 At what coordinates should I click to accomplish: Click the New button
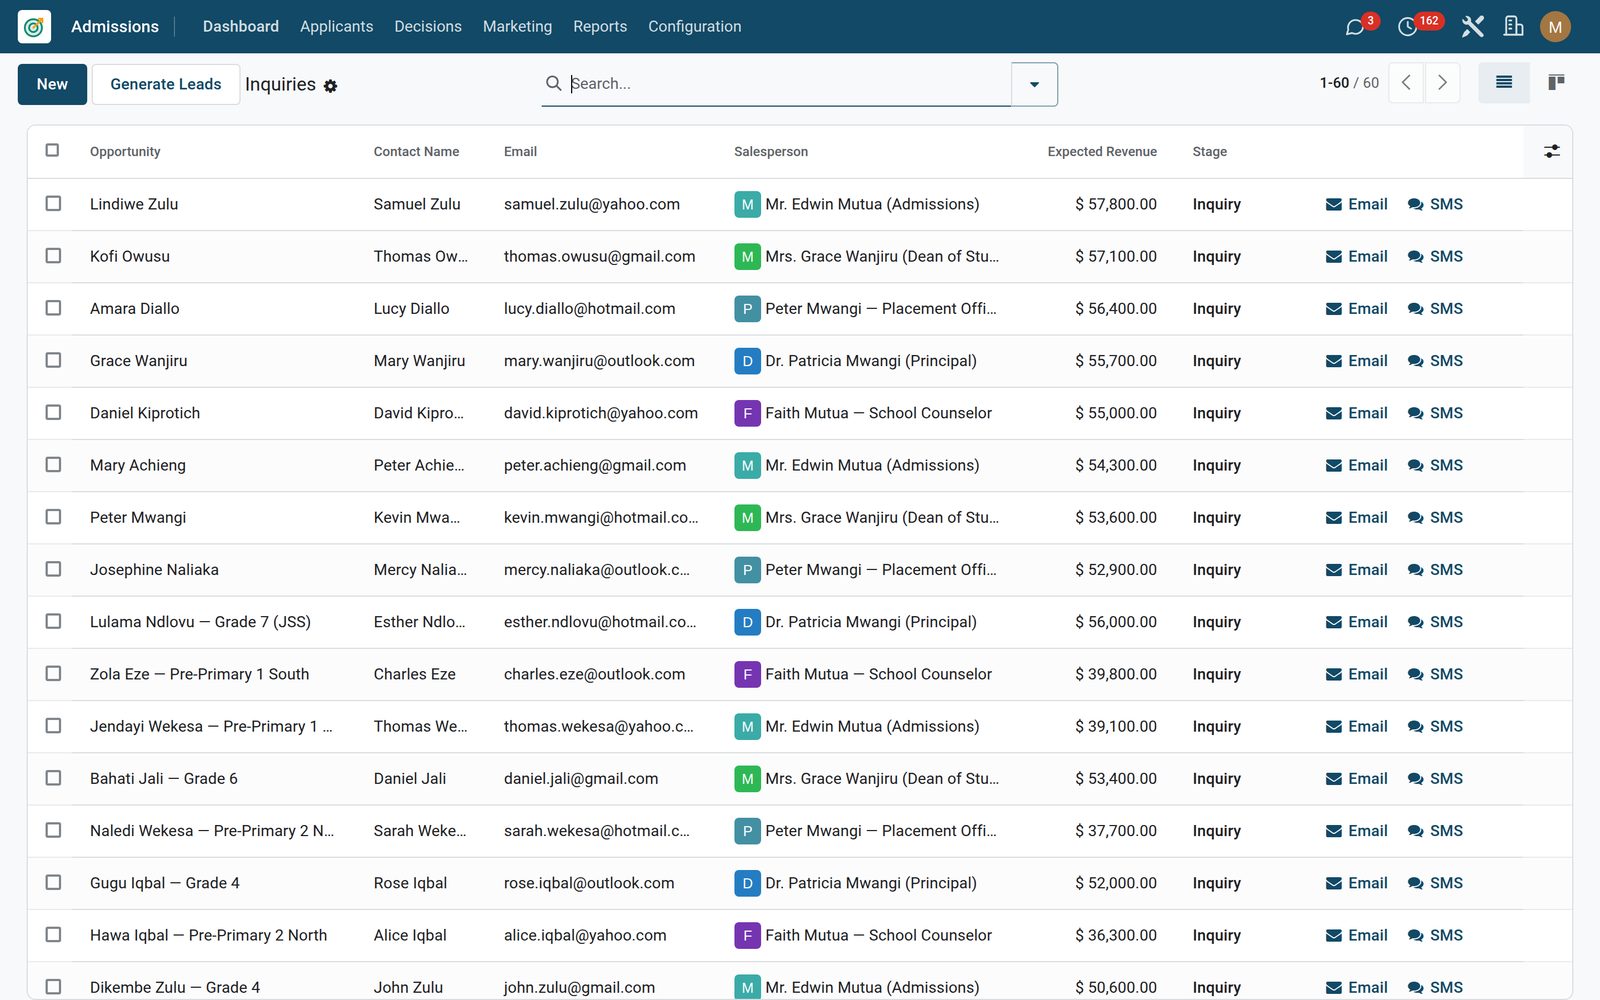pyautogui.click(x=52, y=84)
